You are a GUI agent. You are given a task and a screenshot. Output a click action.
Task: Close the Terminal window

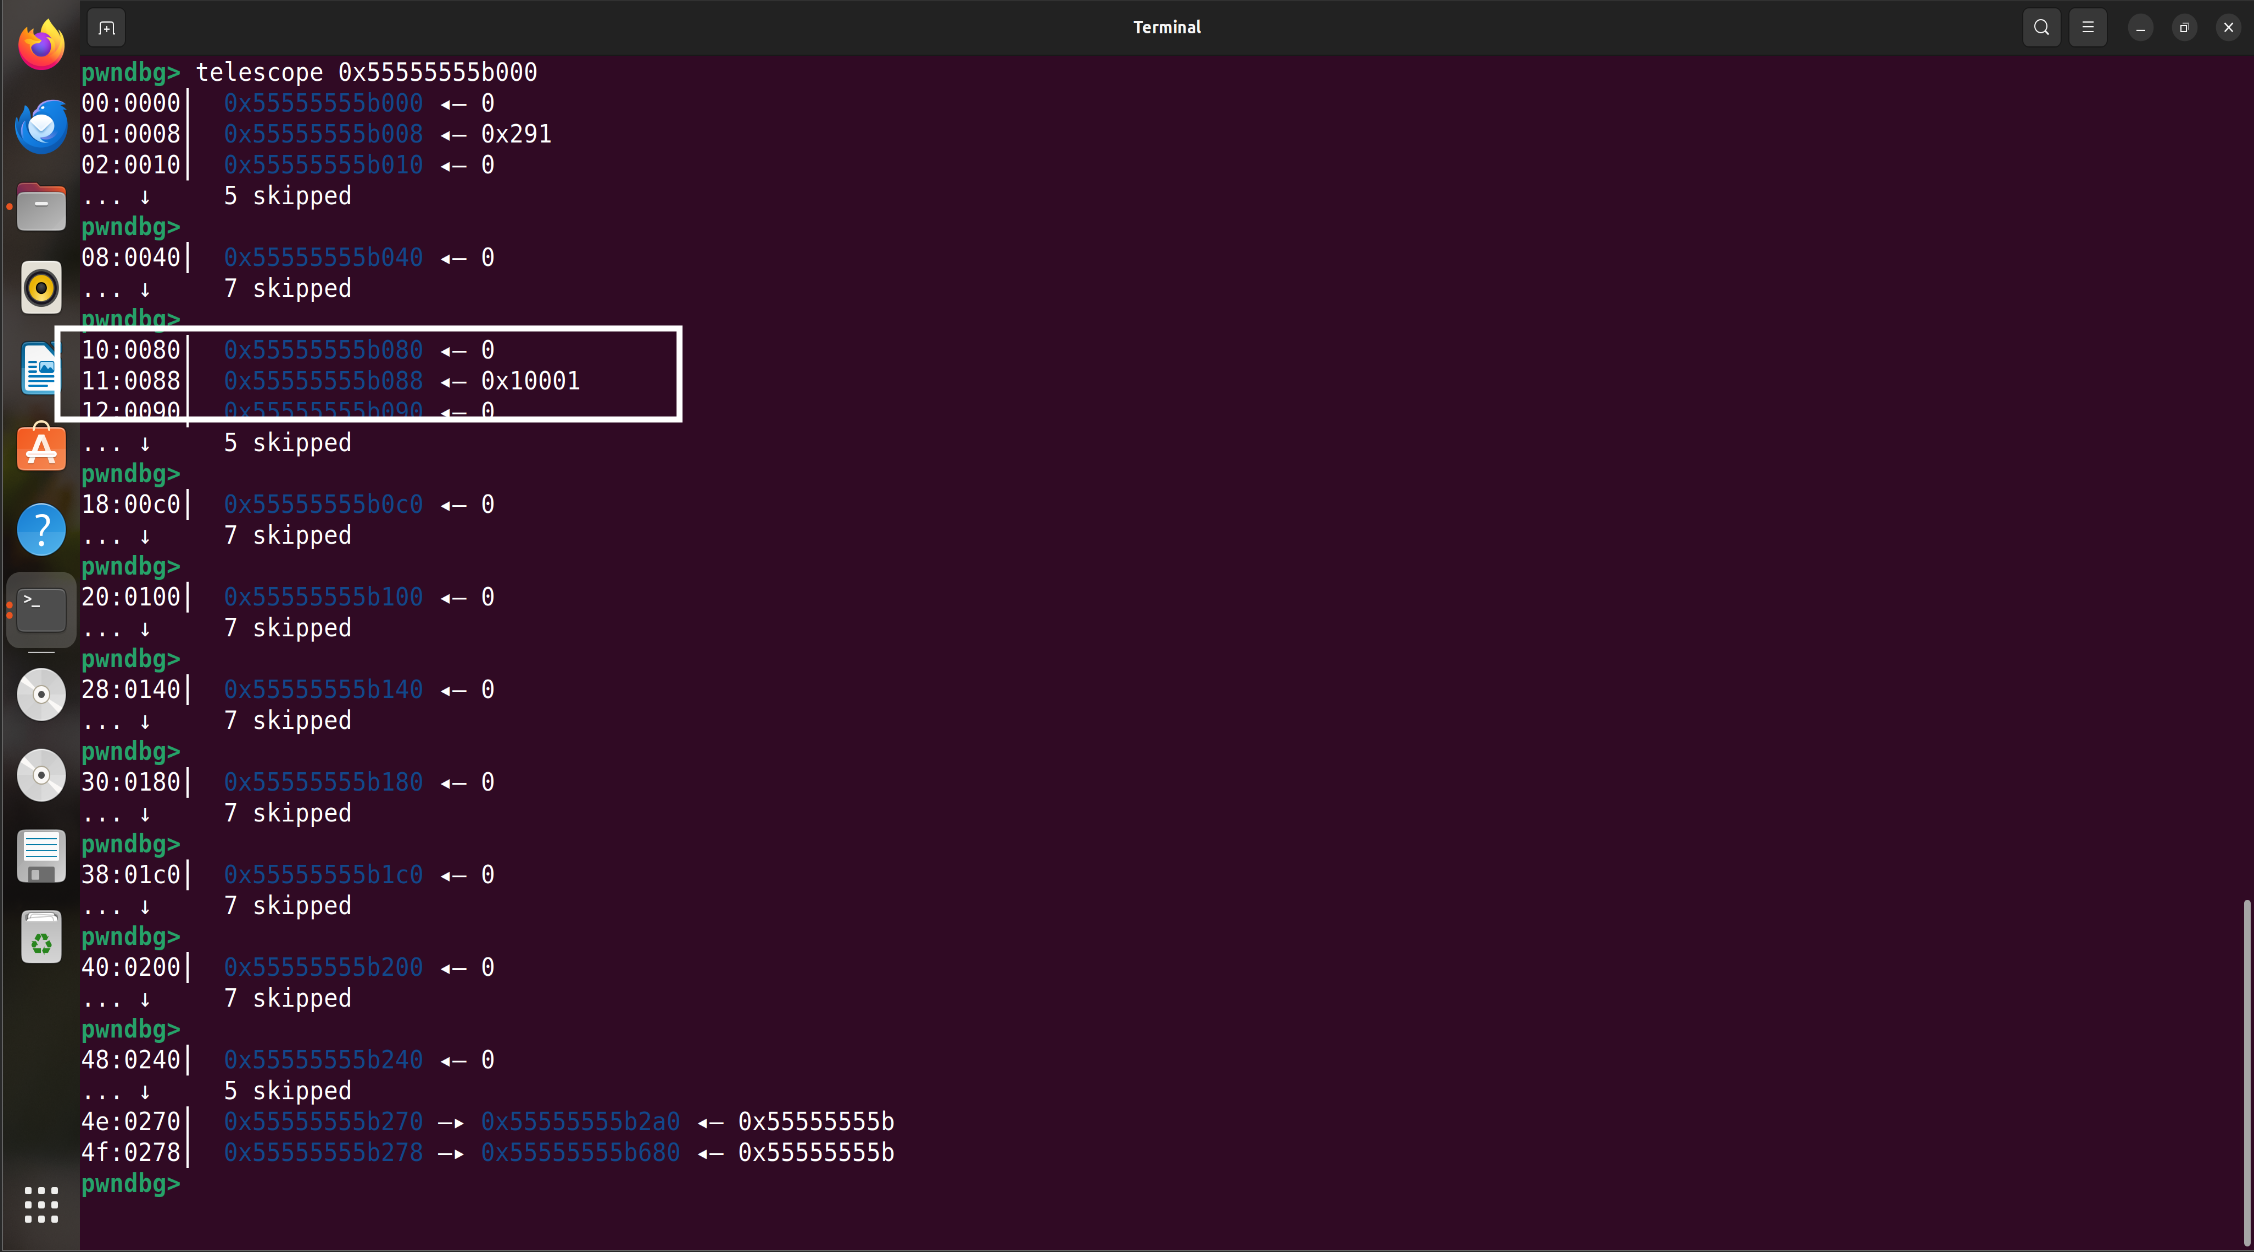(x=2228, y=28)
